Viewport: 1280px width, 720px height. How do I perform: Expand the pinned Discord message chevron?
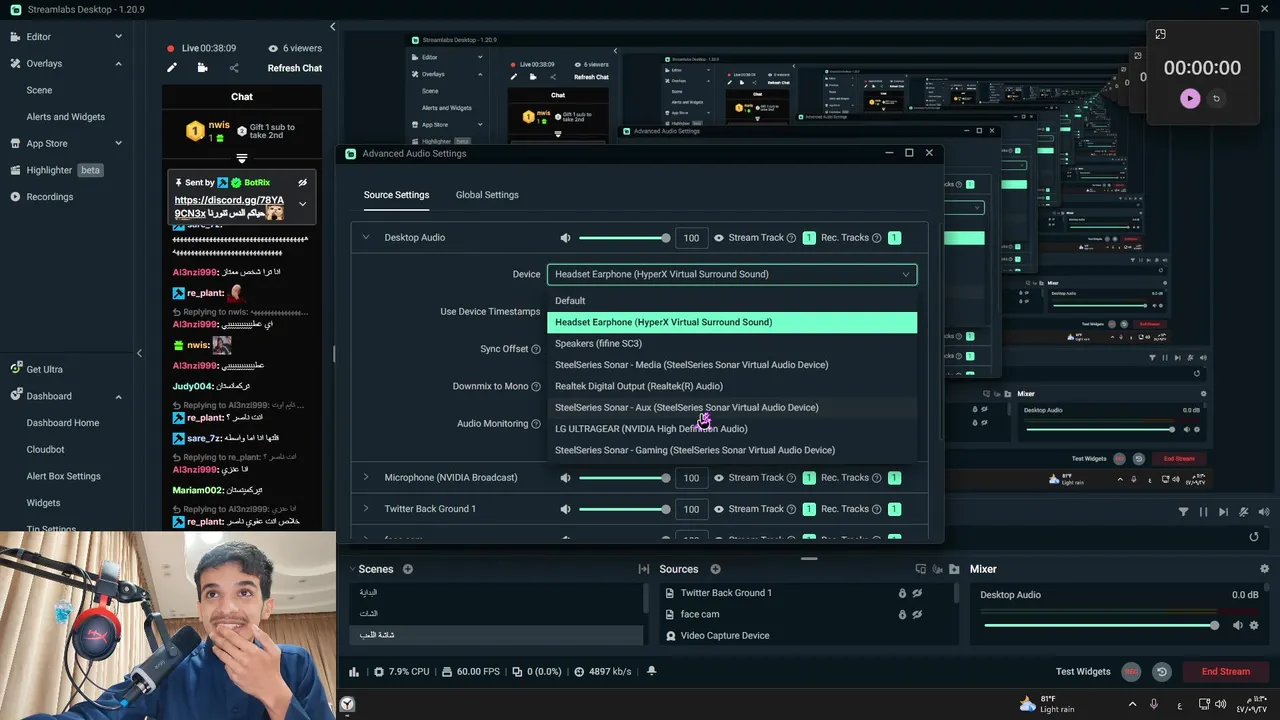pyautogui.click(x=303, y=204)
